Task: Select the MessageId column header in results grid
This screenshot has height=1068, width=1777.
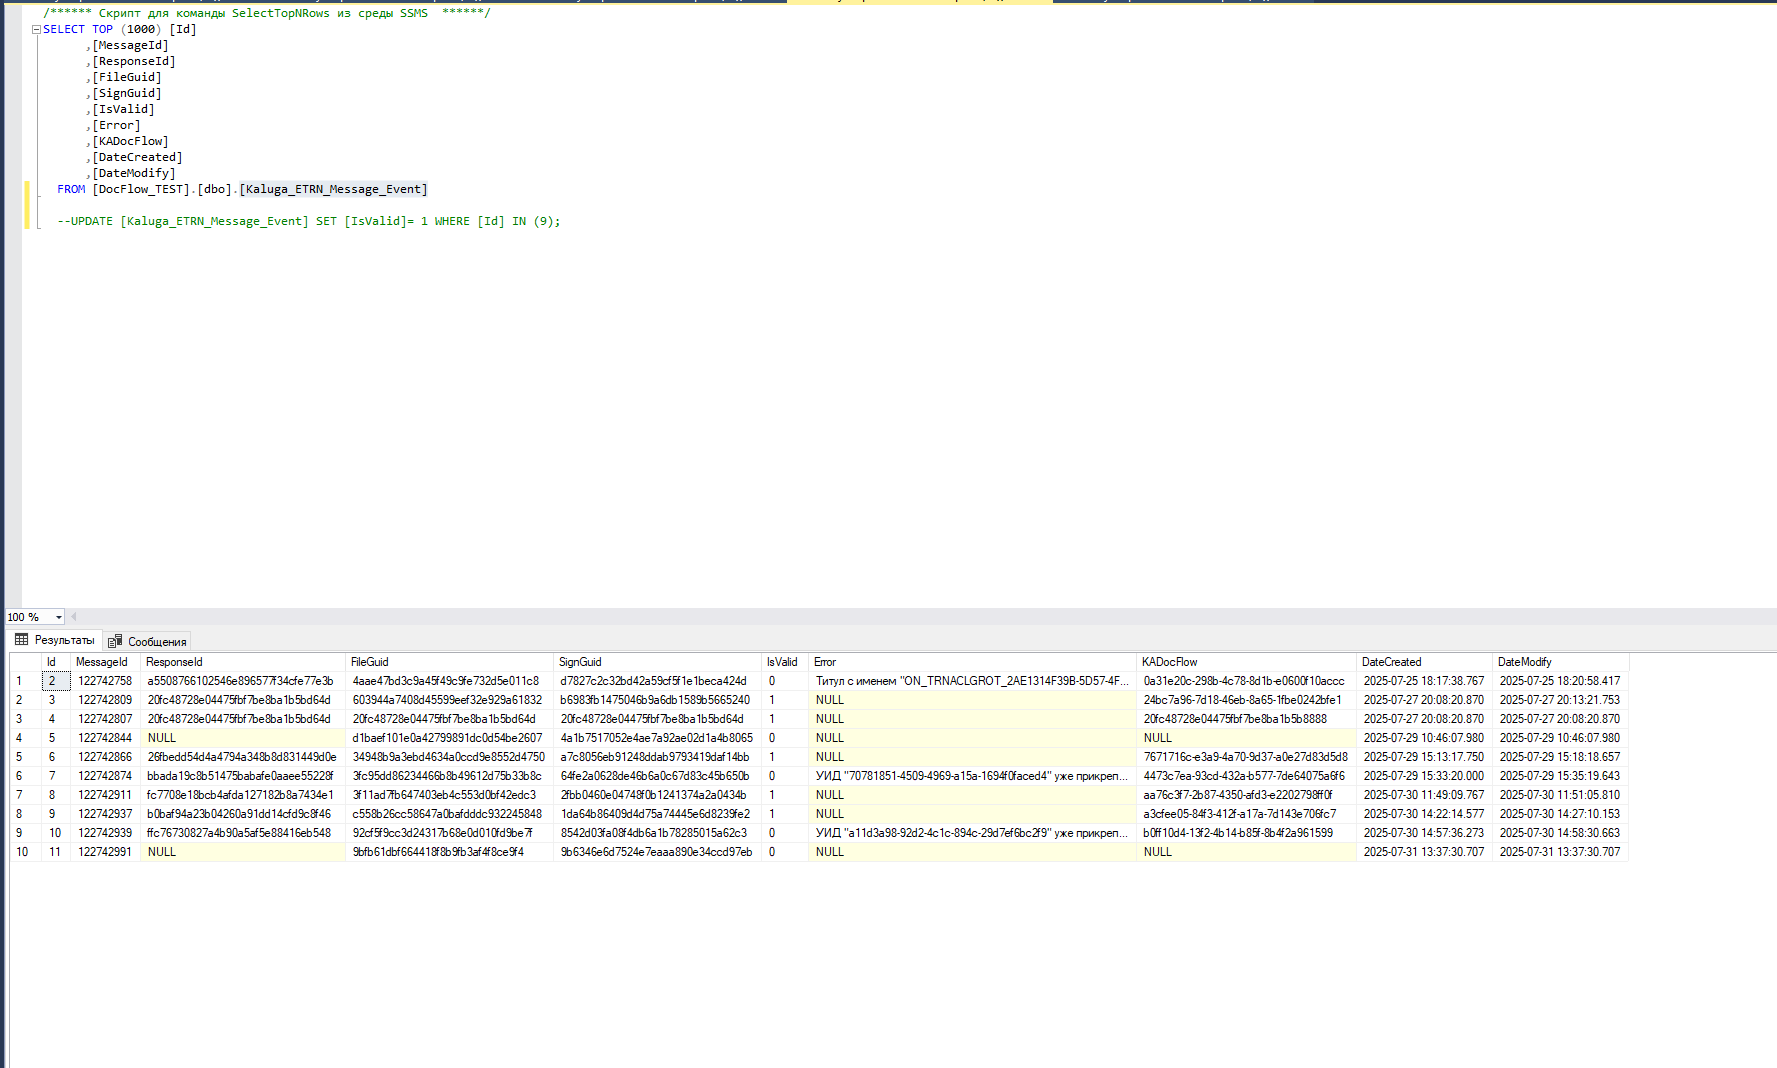Action: point(105,662)
